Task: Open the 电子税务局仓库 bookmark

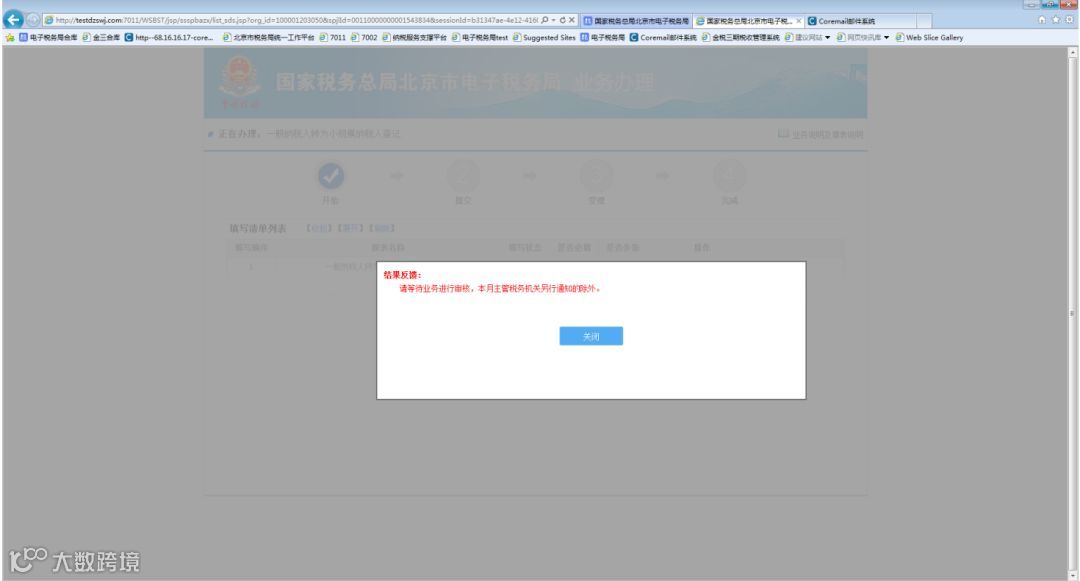Action: [x=48, y=38]
